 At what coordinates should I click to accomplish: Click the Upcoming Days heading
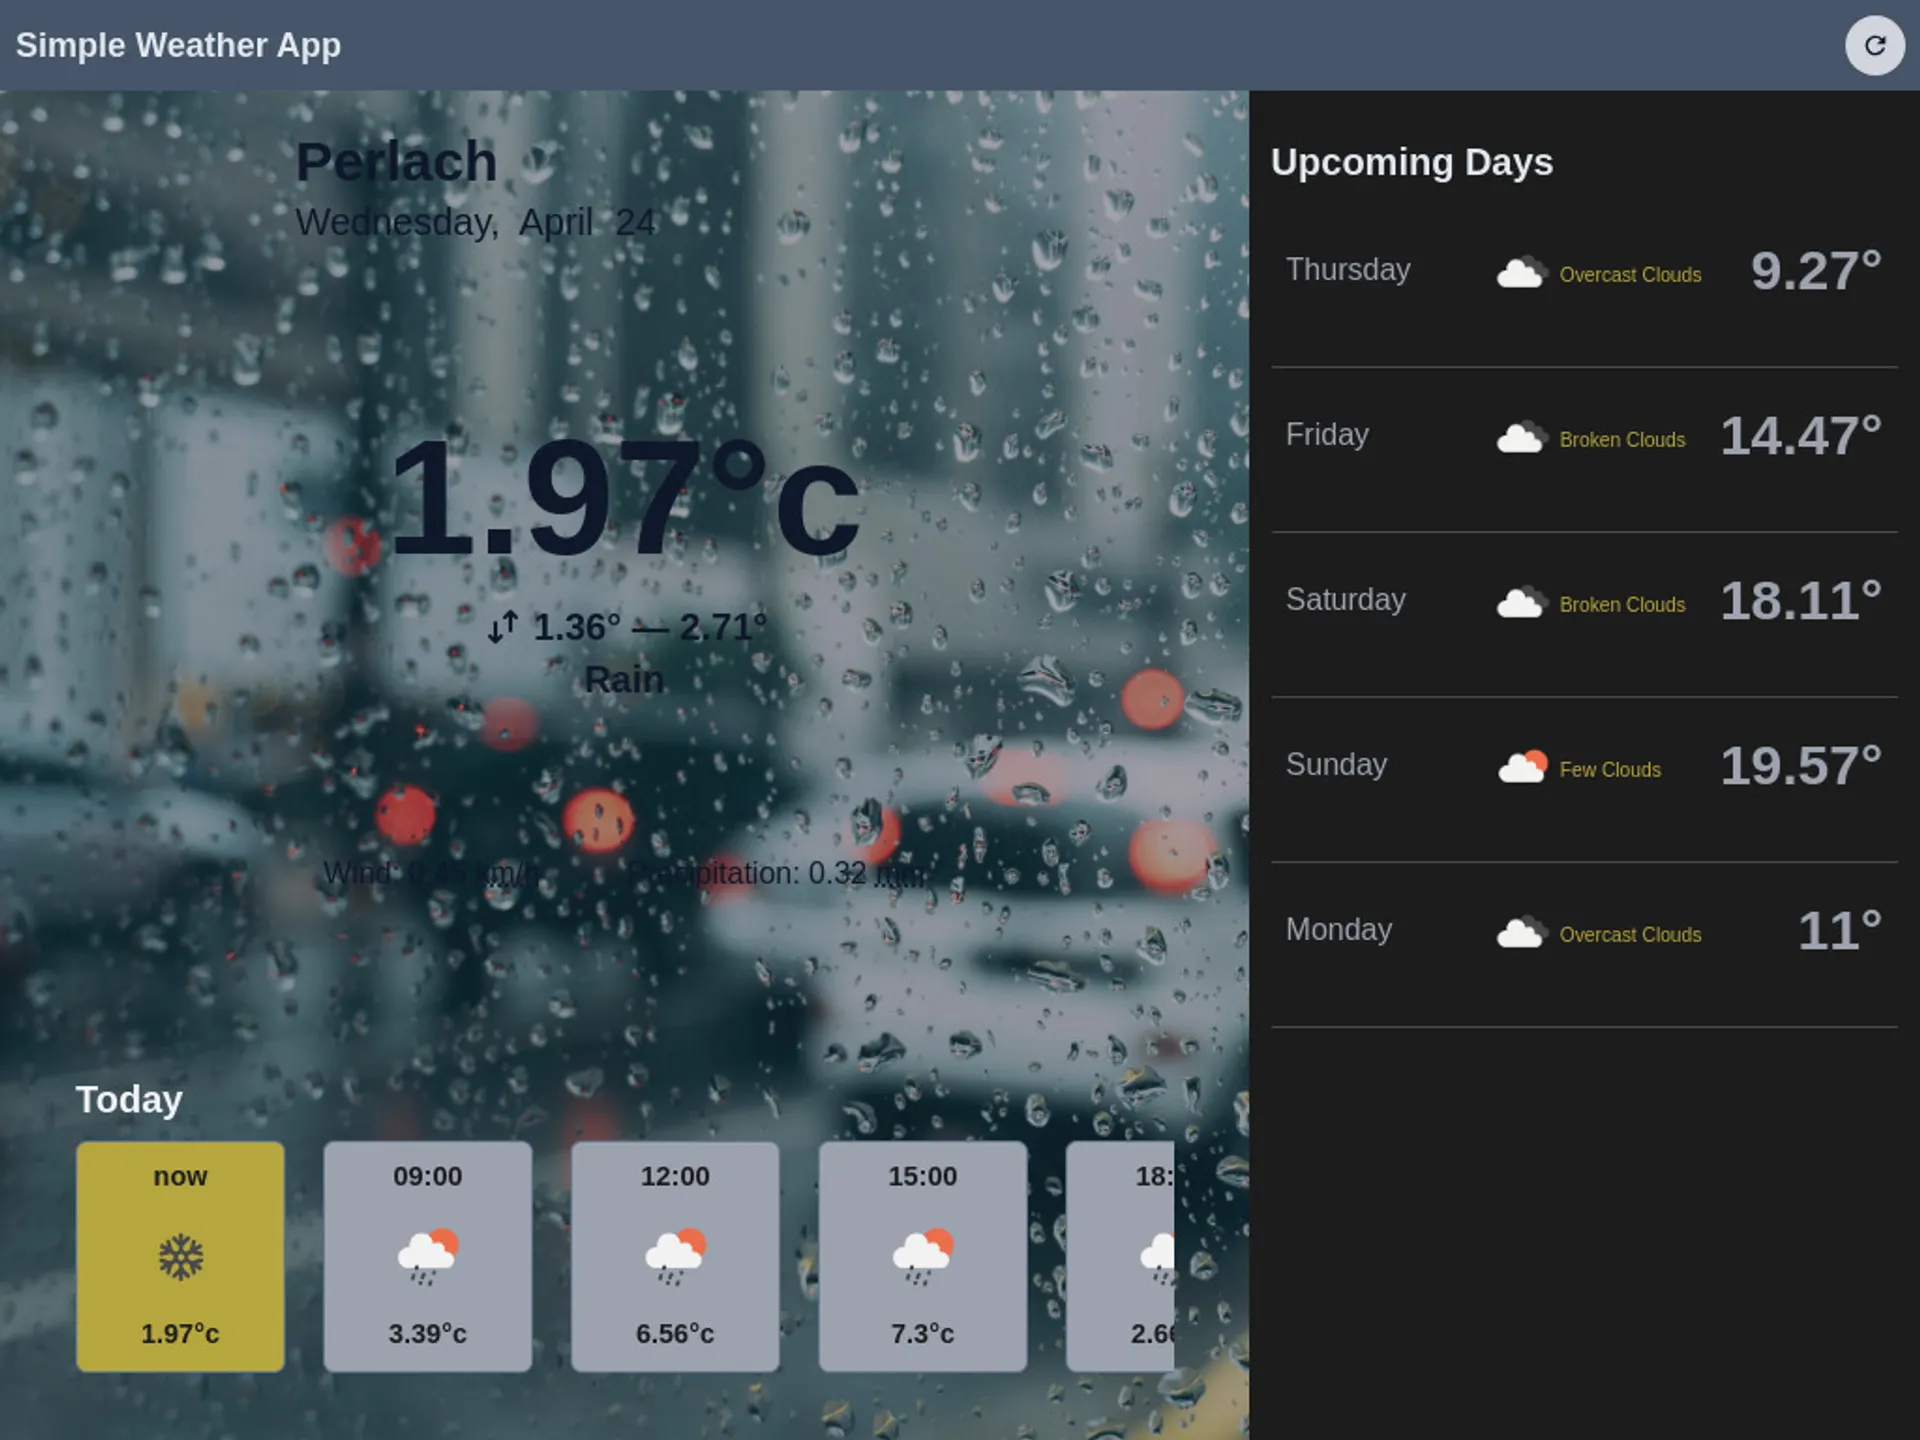pos(1411,162)
